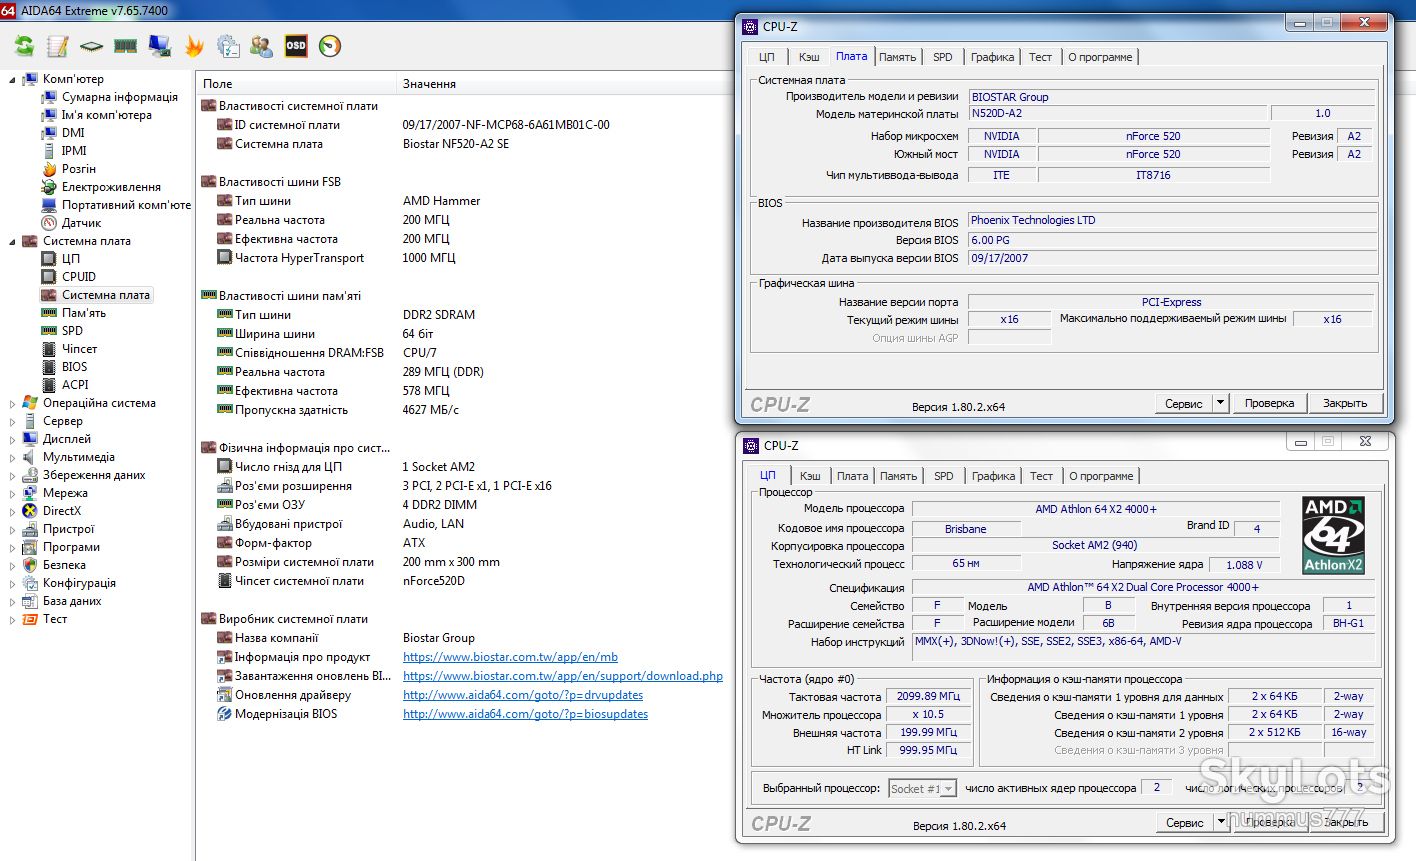This screenshot has height=861, width=1416.
Task: Open the preferences gear checklist icon
Action: tap(228, 46)
